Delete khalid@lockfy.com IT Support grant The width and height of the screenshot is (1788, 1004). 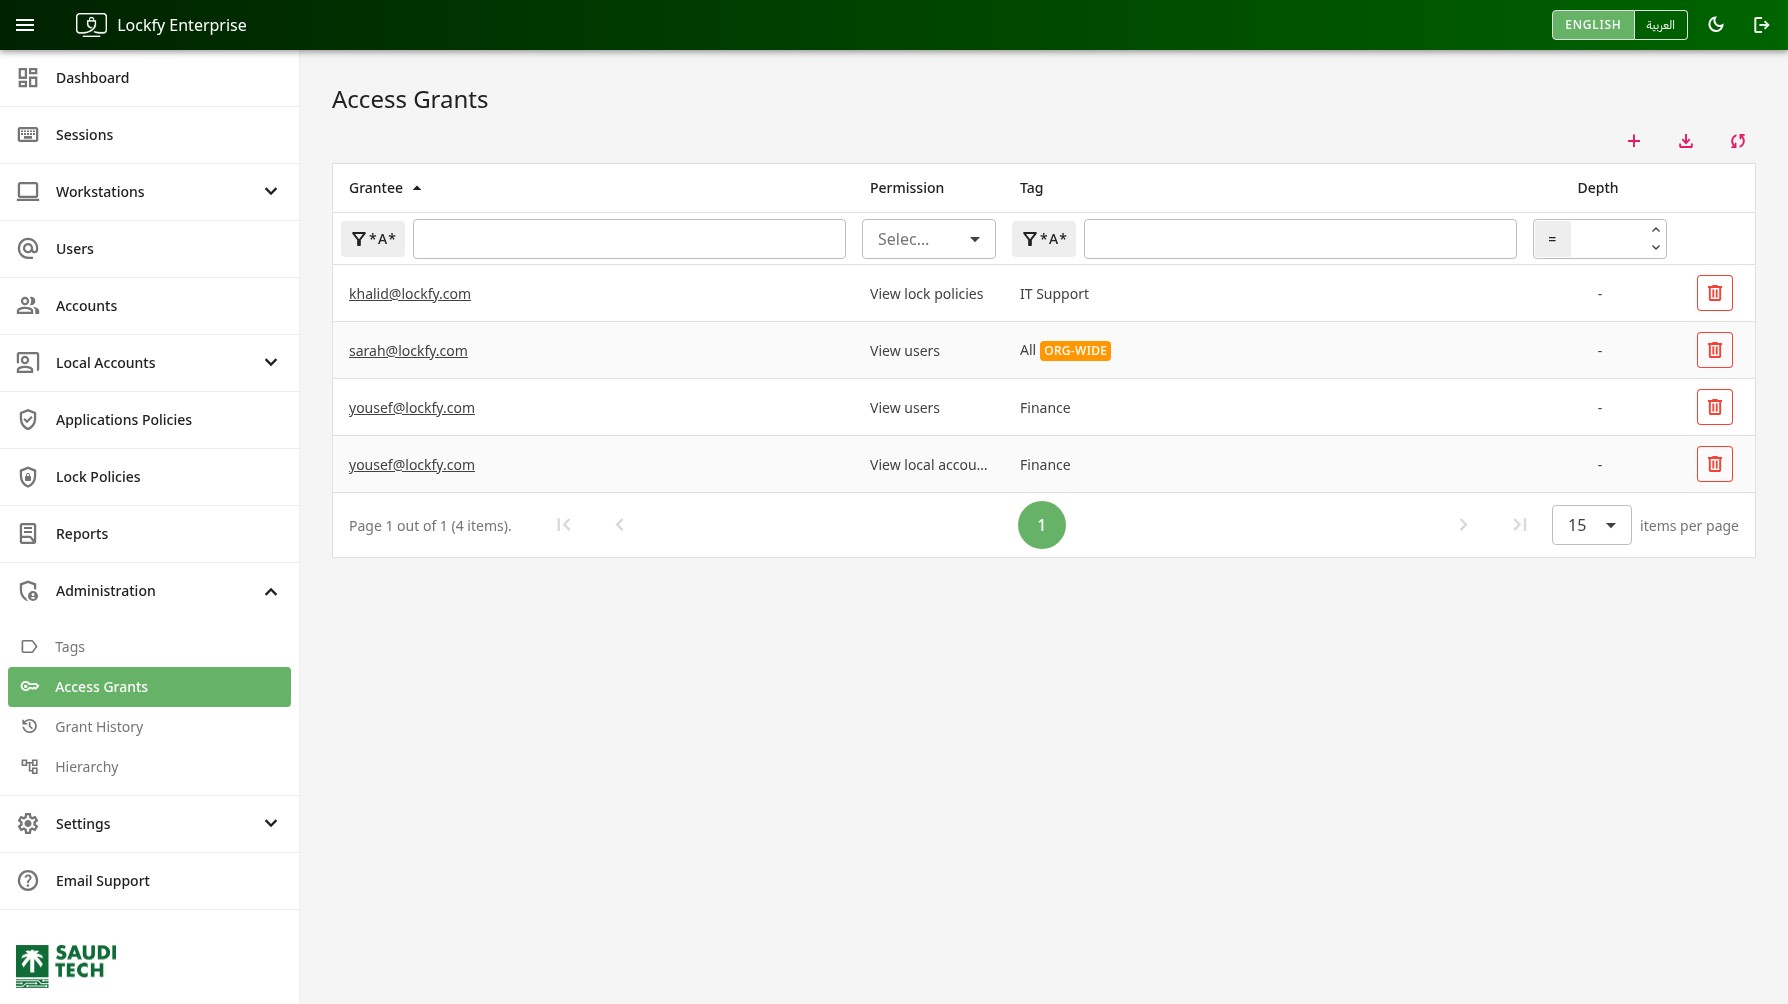click(1715, 293)
